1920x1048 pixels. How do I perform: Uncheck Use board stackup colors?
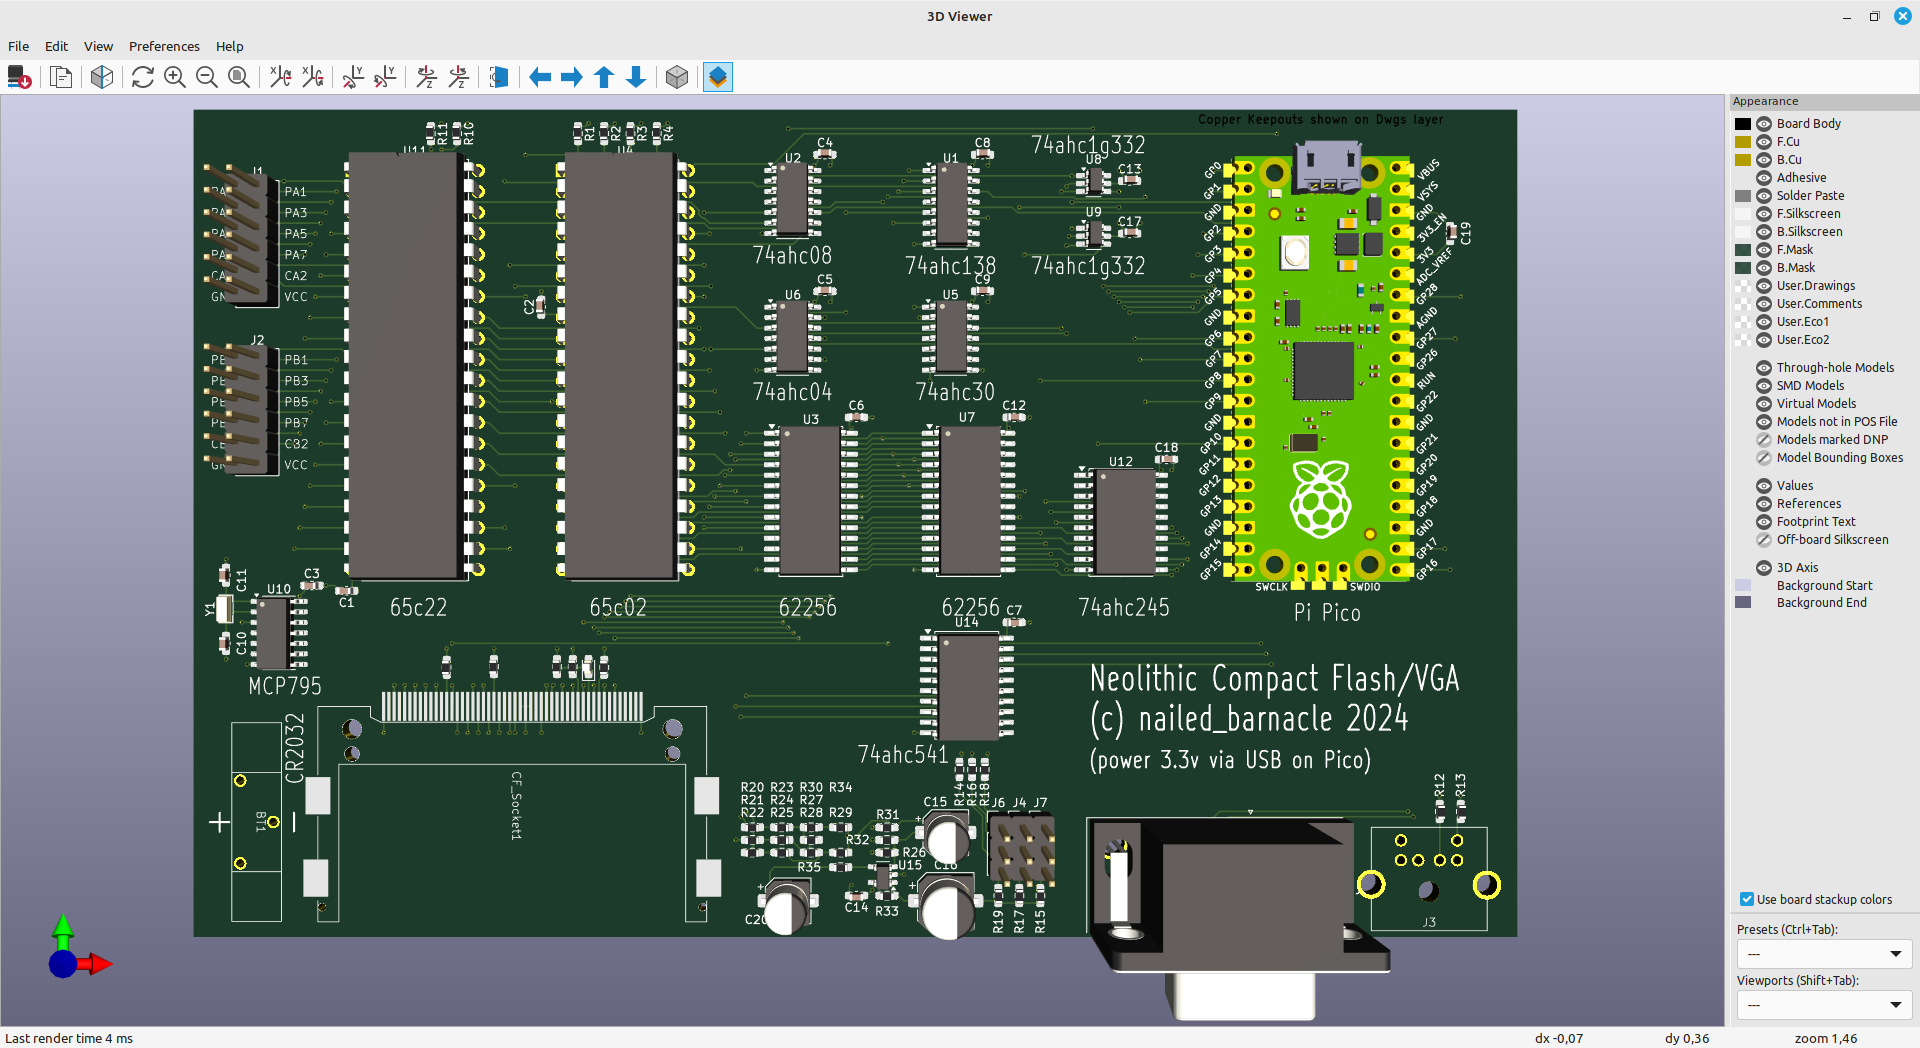tap(1747, 899)
